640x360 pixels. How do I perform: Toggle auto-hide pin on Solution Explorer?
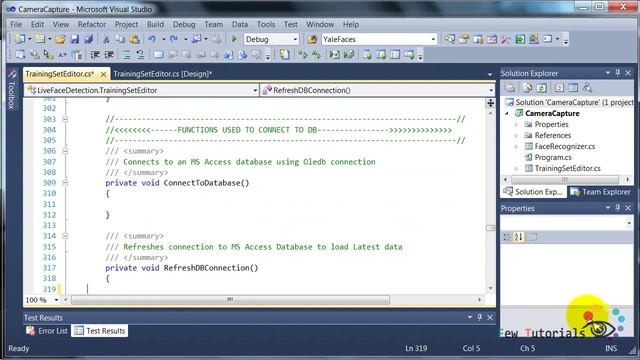pos(618,73)
